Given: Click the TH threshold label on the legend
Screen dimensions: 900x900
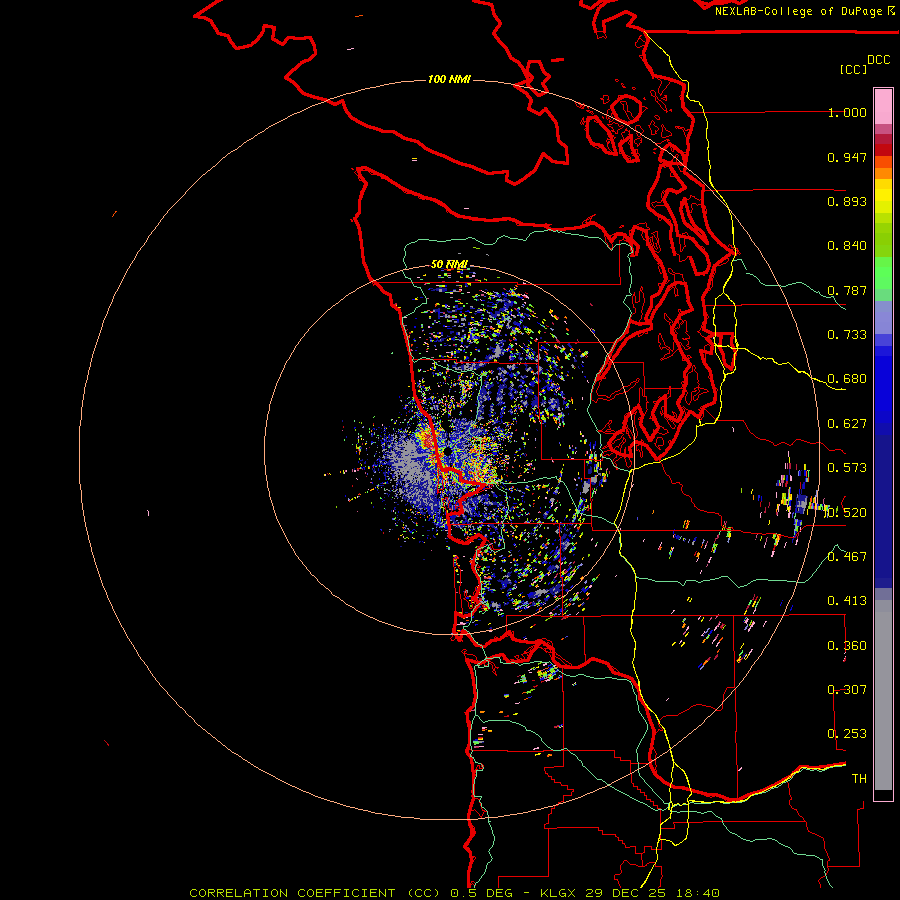Looking at the screenshot, I should tap(859, 779).
